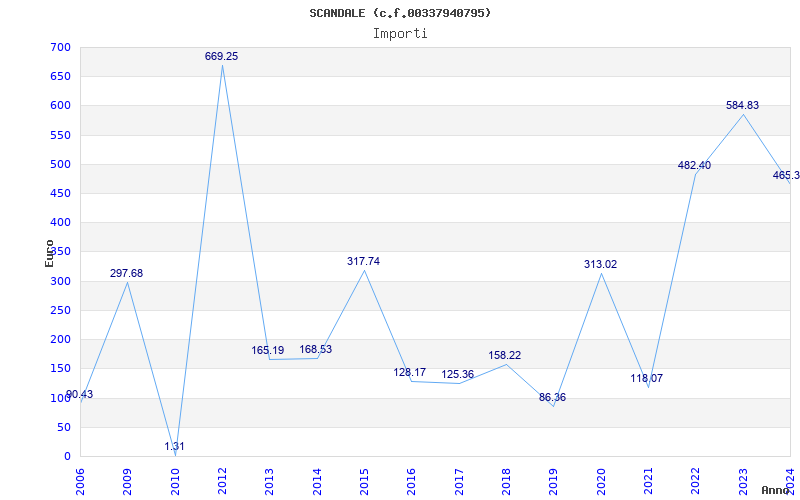Select the 168.53 data label
800x500 pixels.
[315, 349]
